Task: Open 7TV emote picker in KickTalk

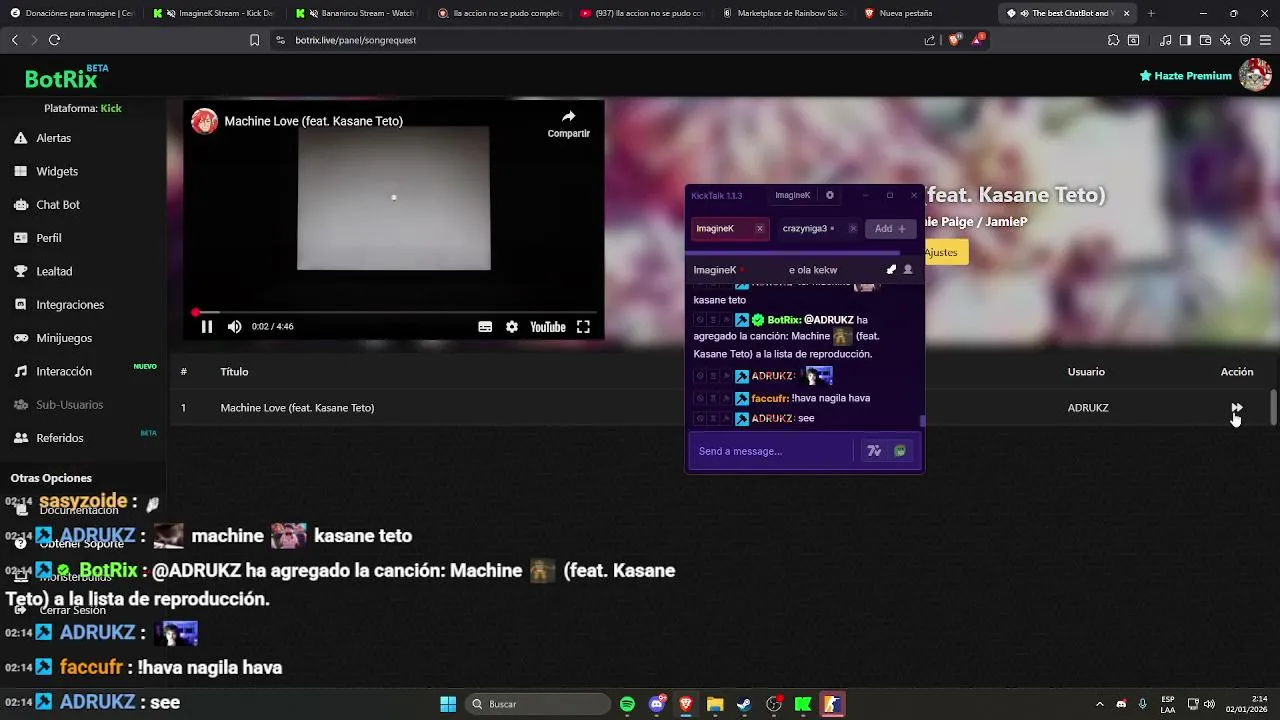Action: [x=874, y=451]
